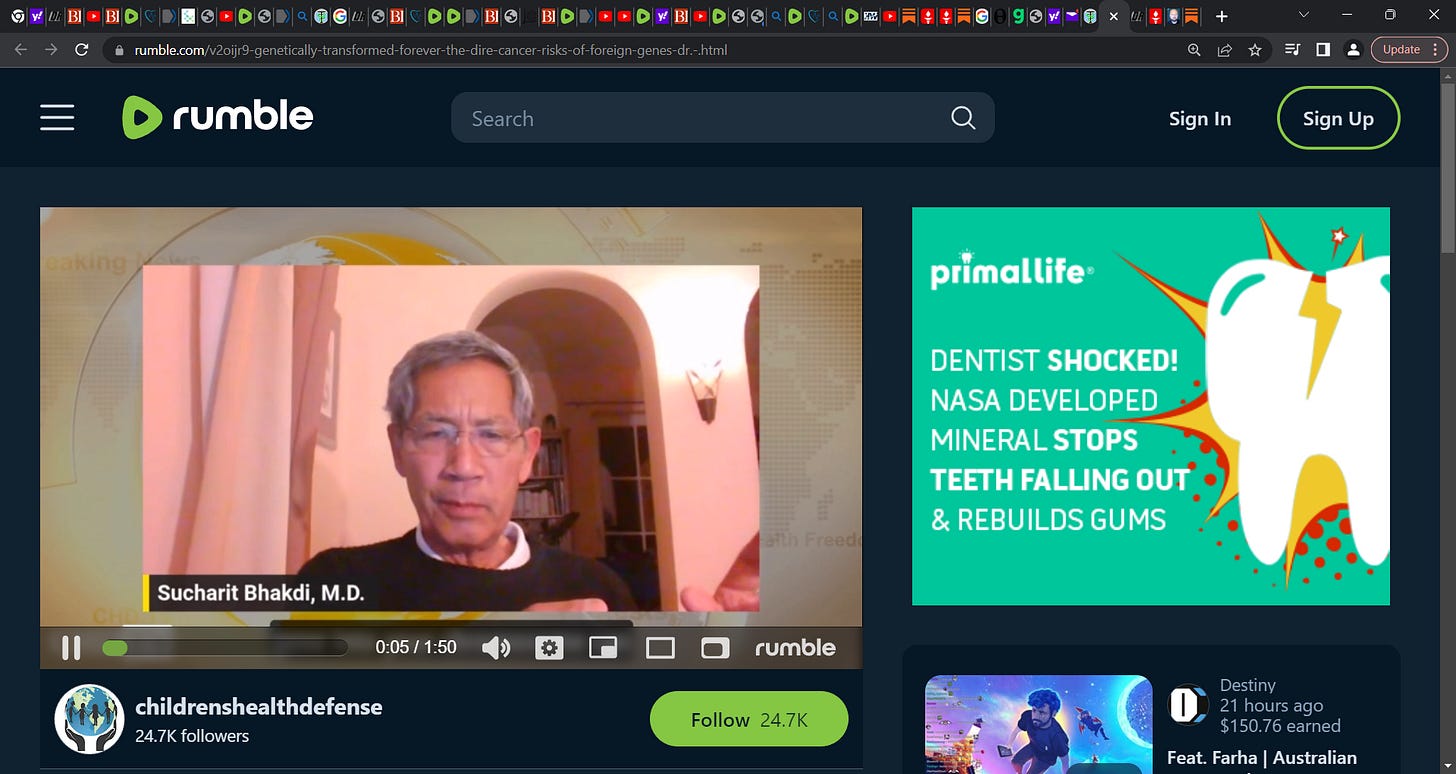
Task: Expand the tab search dropdown
Action: (1303, 16)
